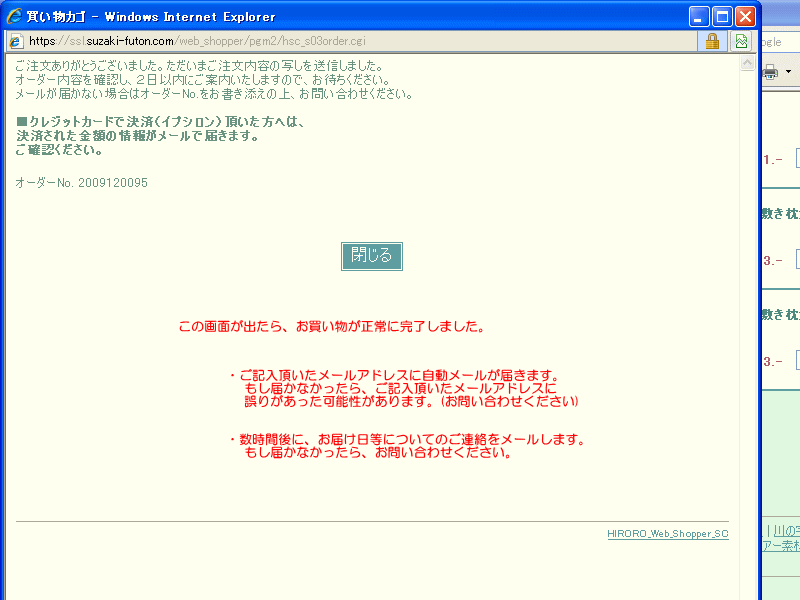Click the page icon beside the URL

point(16,41)
